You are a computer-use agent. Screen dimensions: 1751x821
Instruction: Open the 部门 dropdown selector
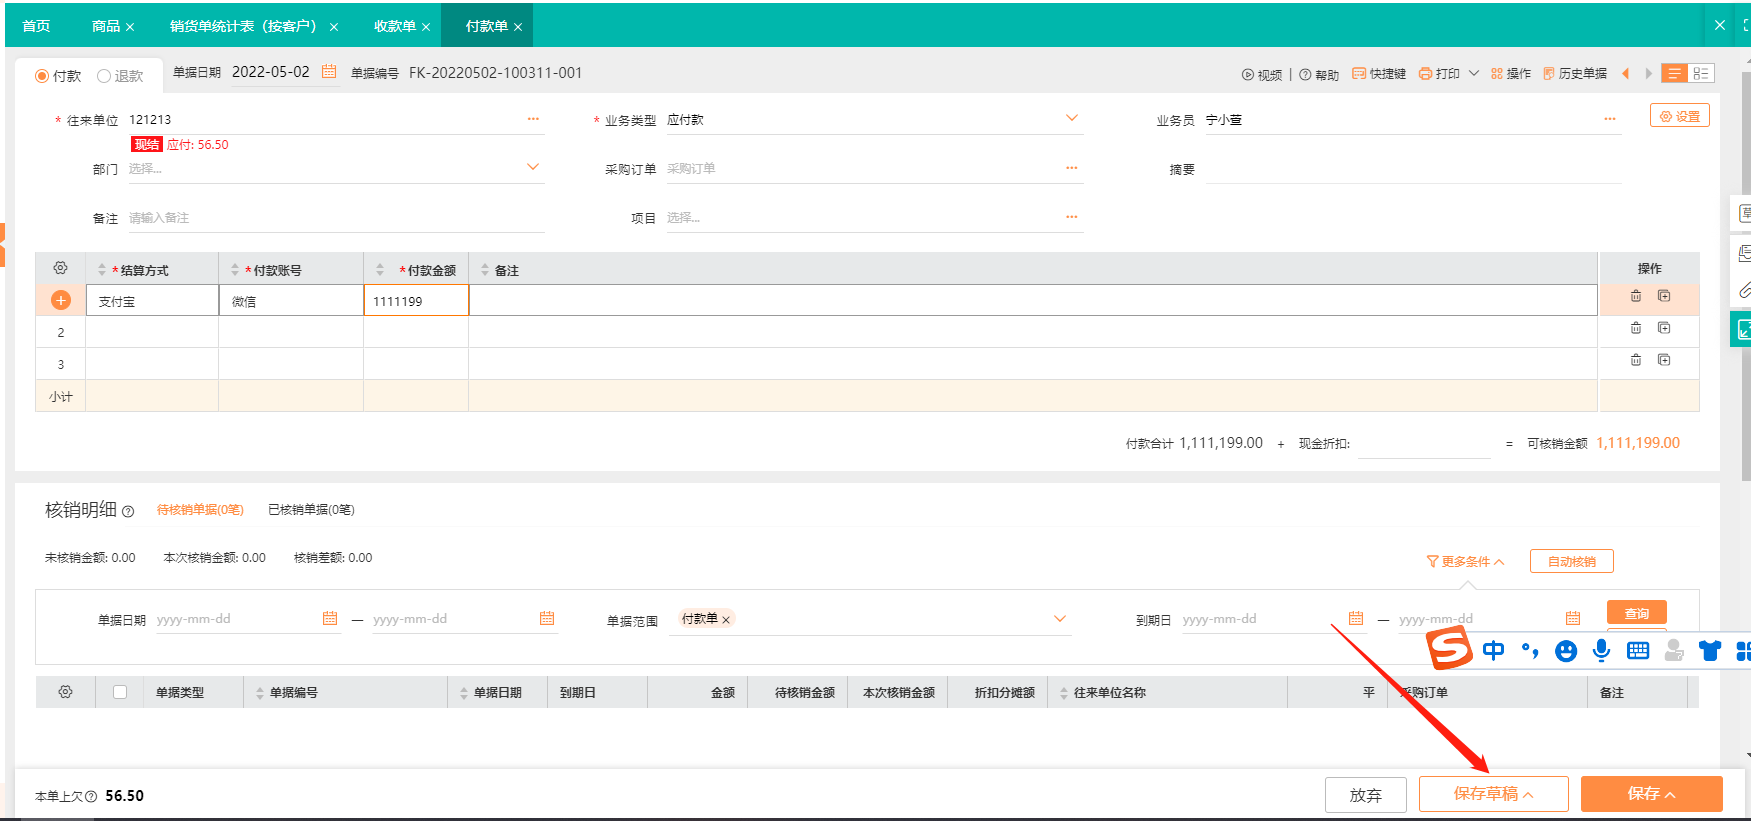tap(533, 168)
